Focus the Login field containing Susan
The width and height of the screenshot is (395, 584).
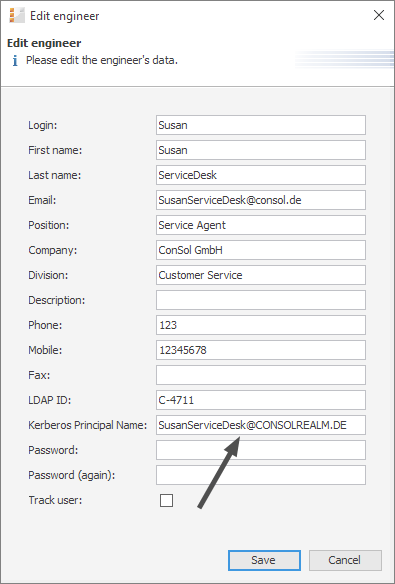261,125
